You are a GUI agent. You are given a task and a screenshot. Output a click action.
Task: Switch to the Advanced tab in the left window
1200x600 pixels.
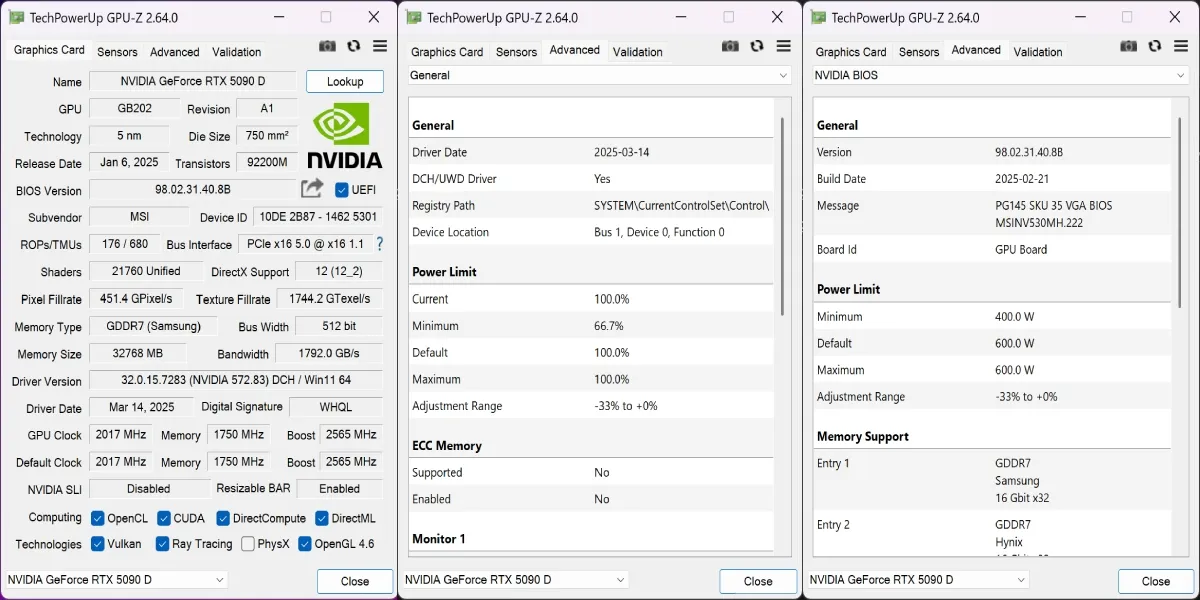175,52
